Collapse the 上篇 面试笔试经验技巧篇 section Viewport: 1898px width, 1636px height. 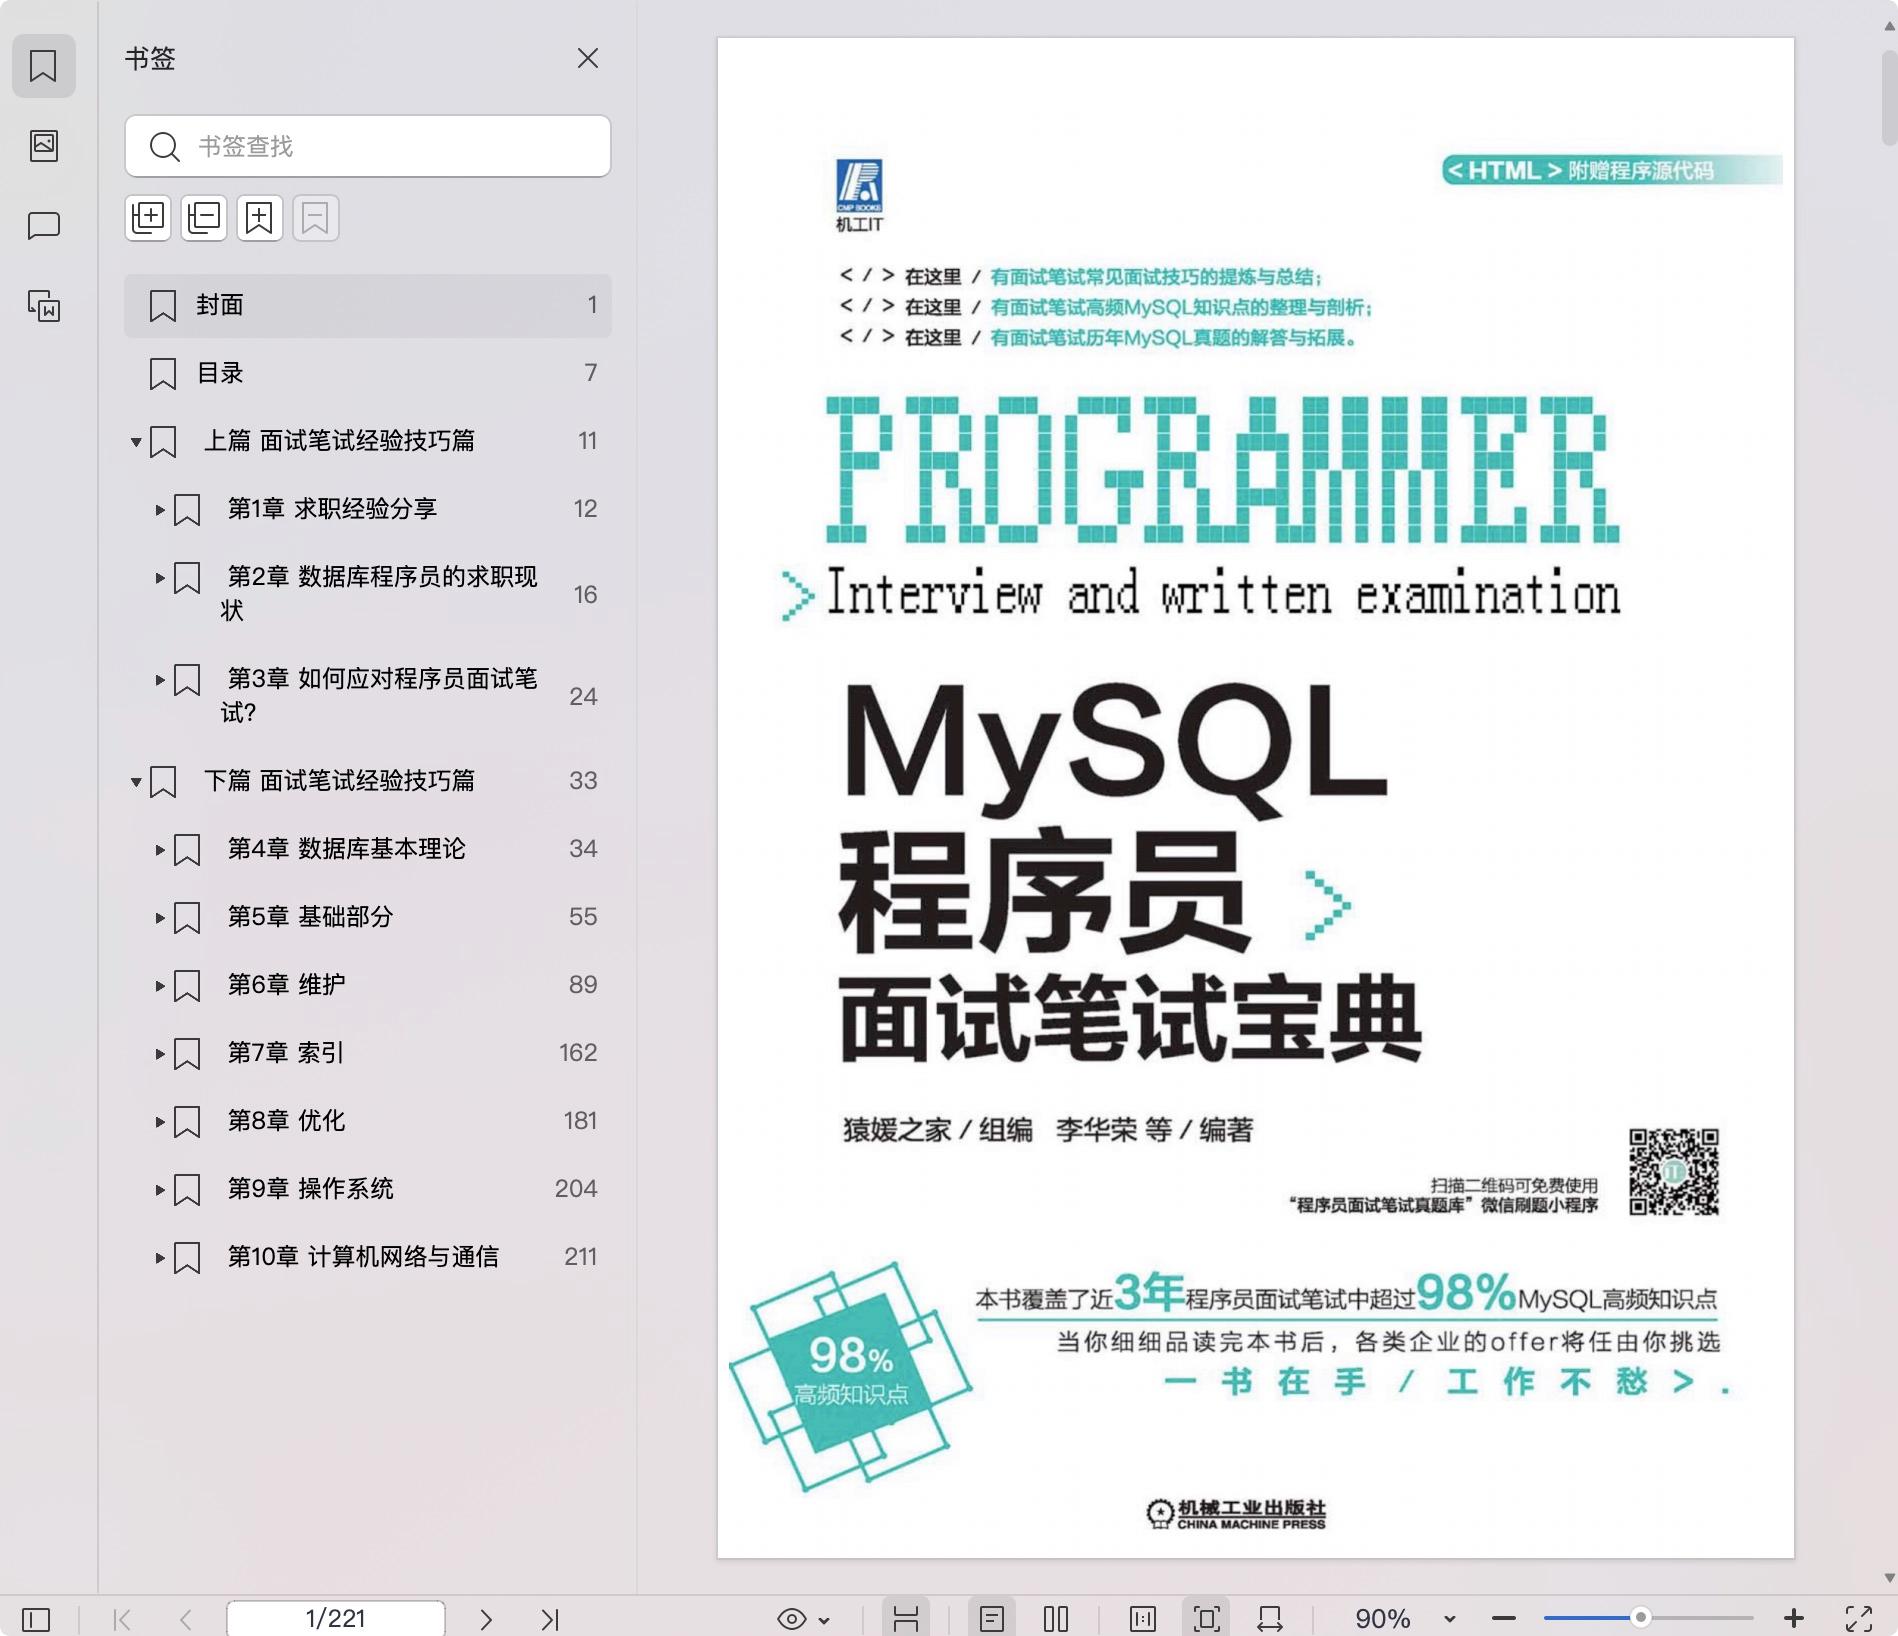[x=136, y=442]
